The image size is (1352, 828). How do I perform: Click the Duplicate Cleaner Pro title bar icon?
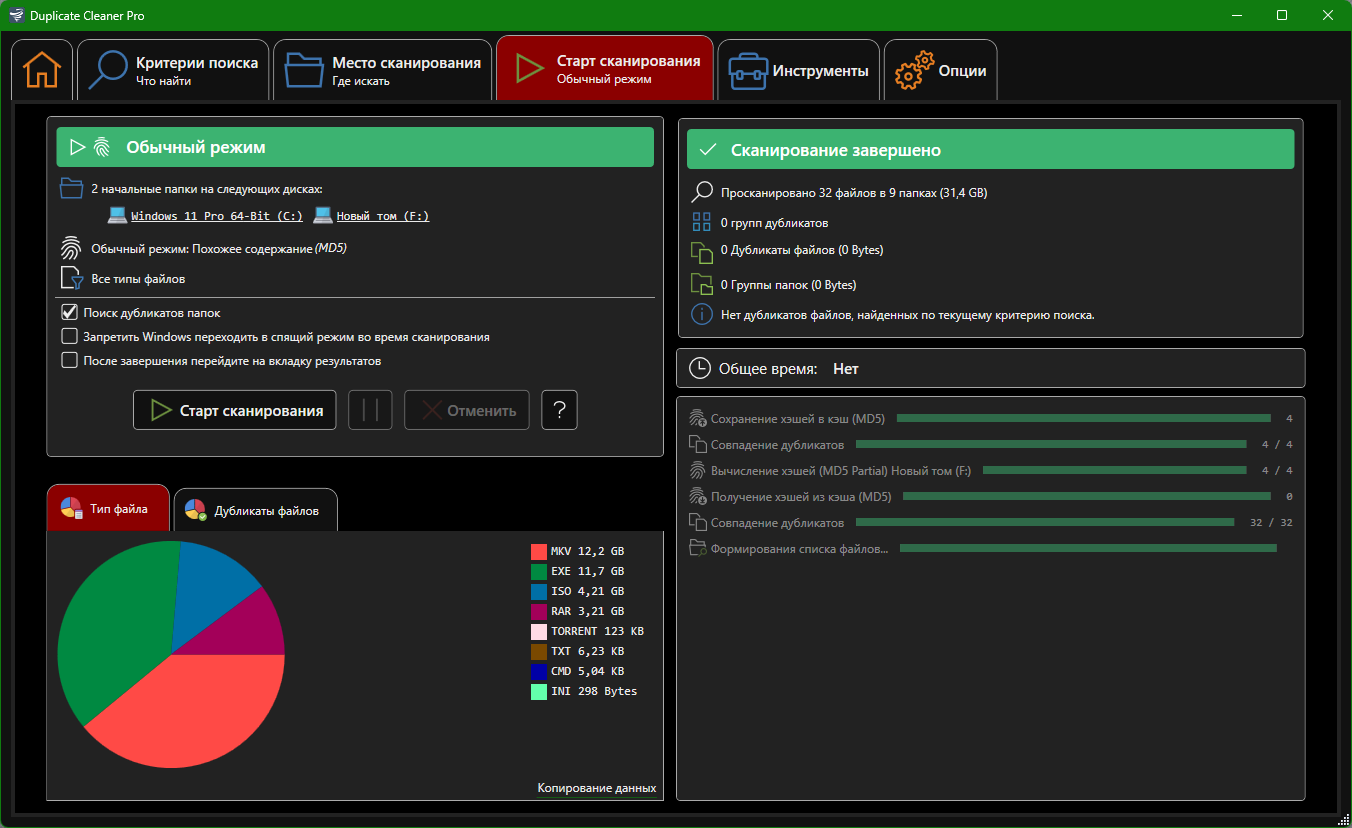click(16, 16)
